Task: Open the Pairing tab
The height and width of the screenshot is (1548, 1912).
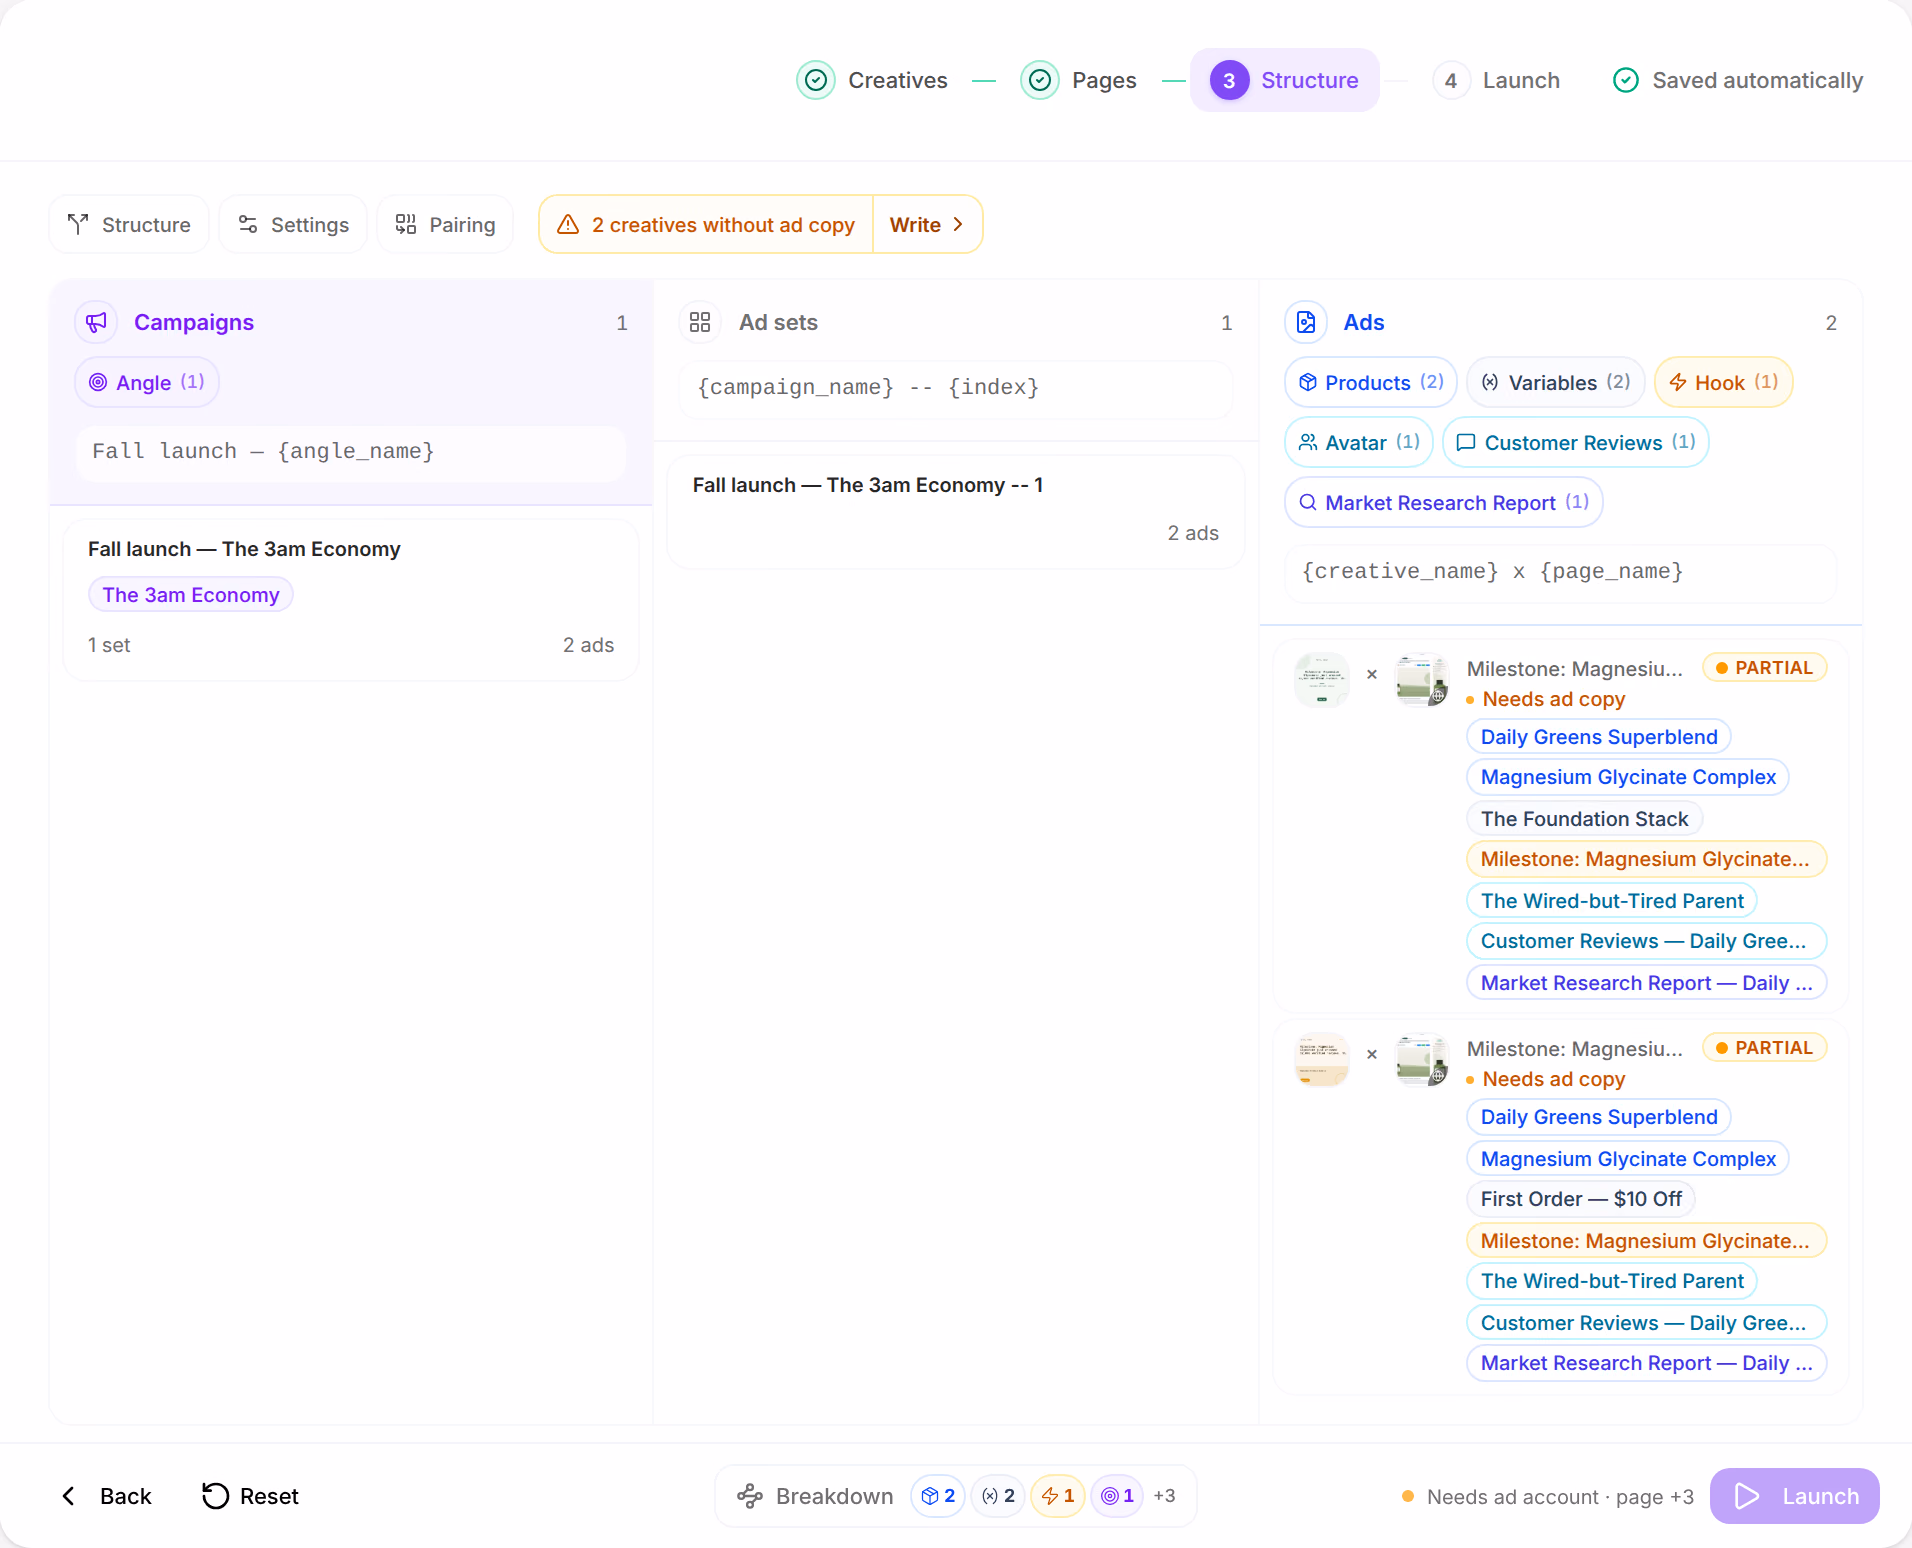Action: point(445,224)
